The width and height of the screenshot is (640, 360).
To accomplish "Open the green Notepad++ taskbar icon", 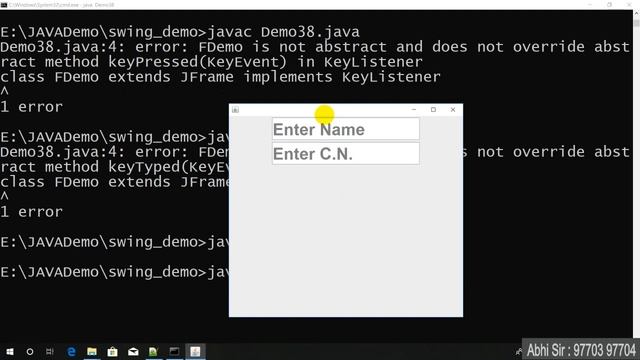I will 153,351.
